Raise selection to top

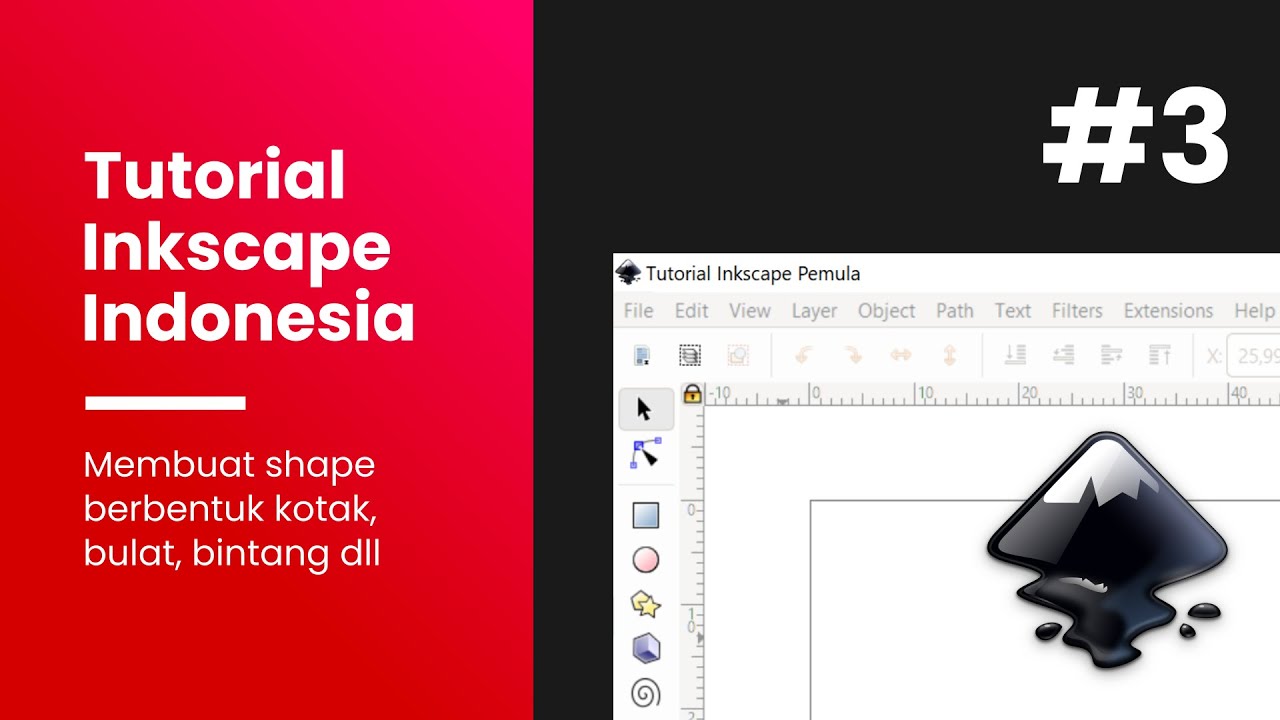tap(1159, 355)
